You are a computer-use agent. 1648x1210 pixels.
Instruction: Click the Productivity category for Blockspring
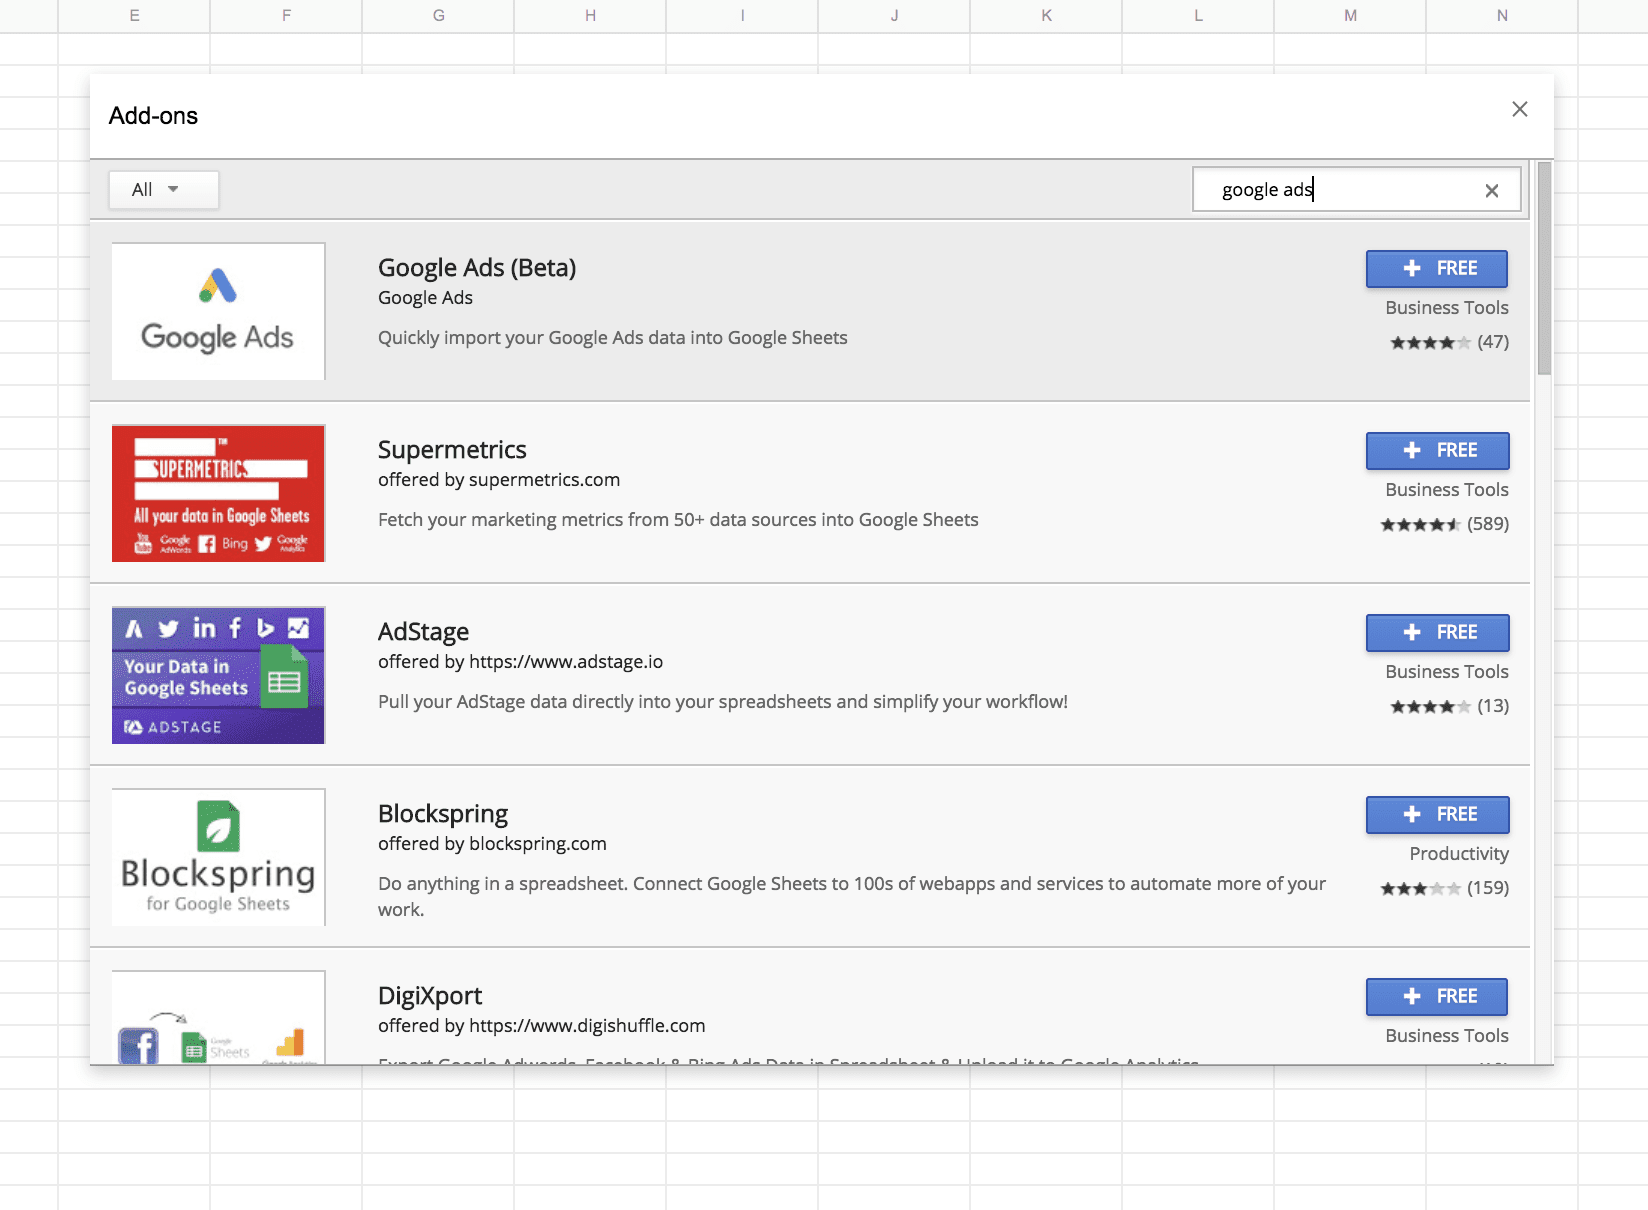(1459, 853)
